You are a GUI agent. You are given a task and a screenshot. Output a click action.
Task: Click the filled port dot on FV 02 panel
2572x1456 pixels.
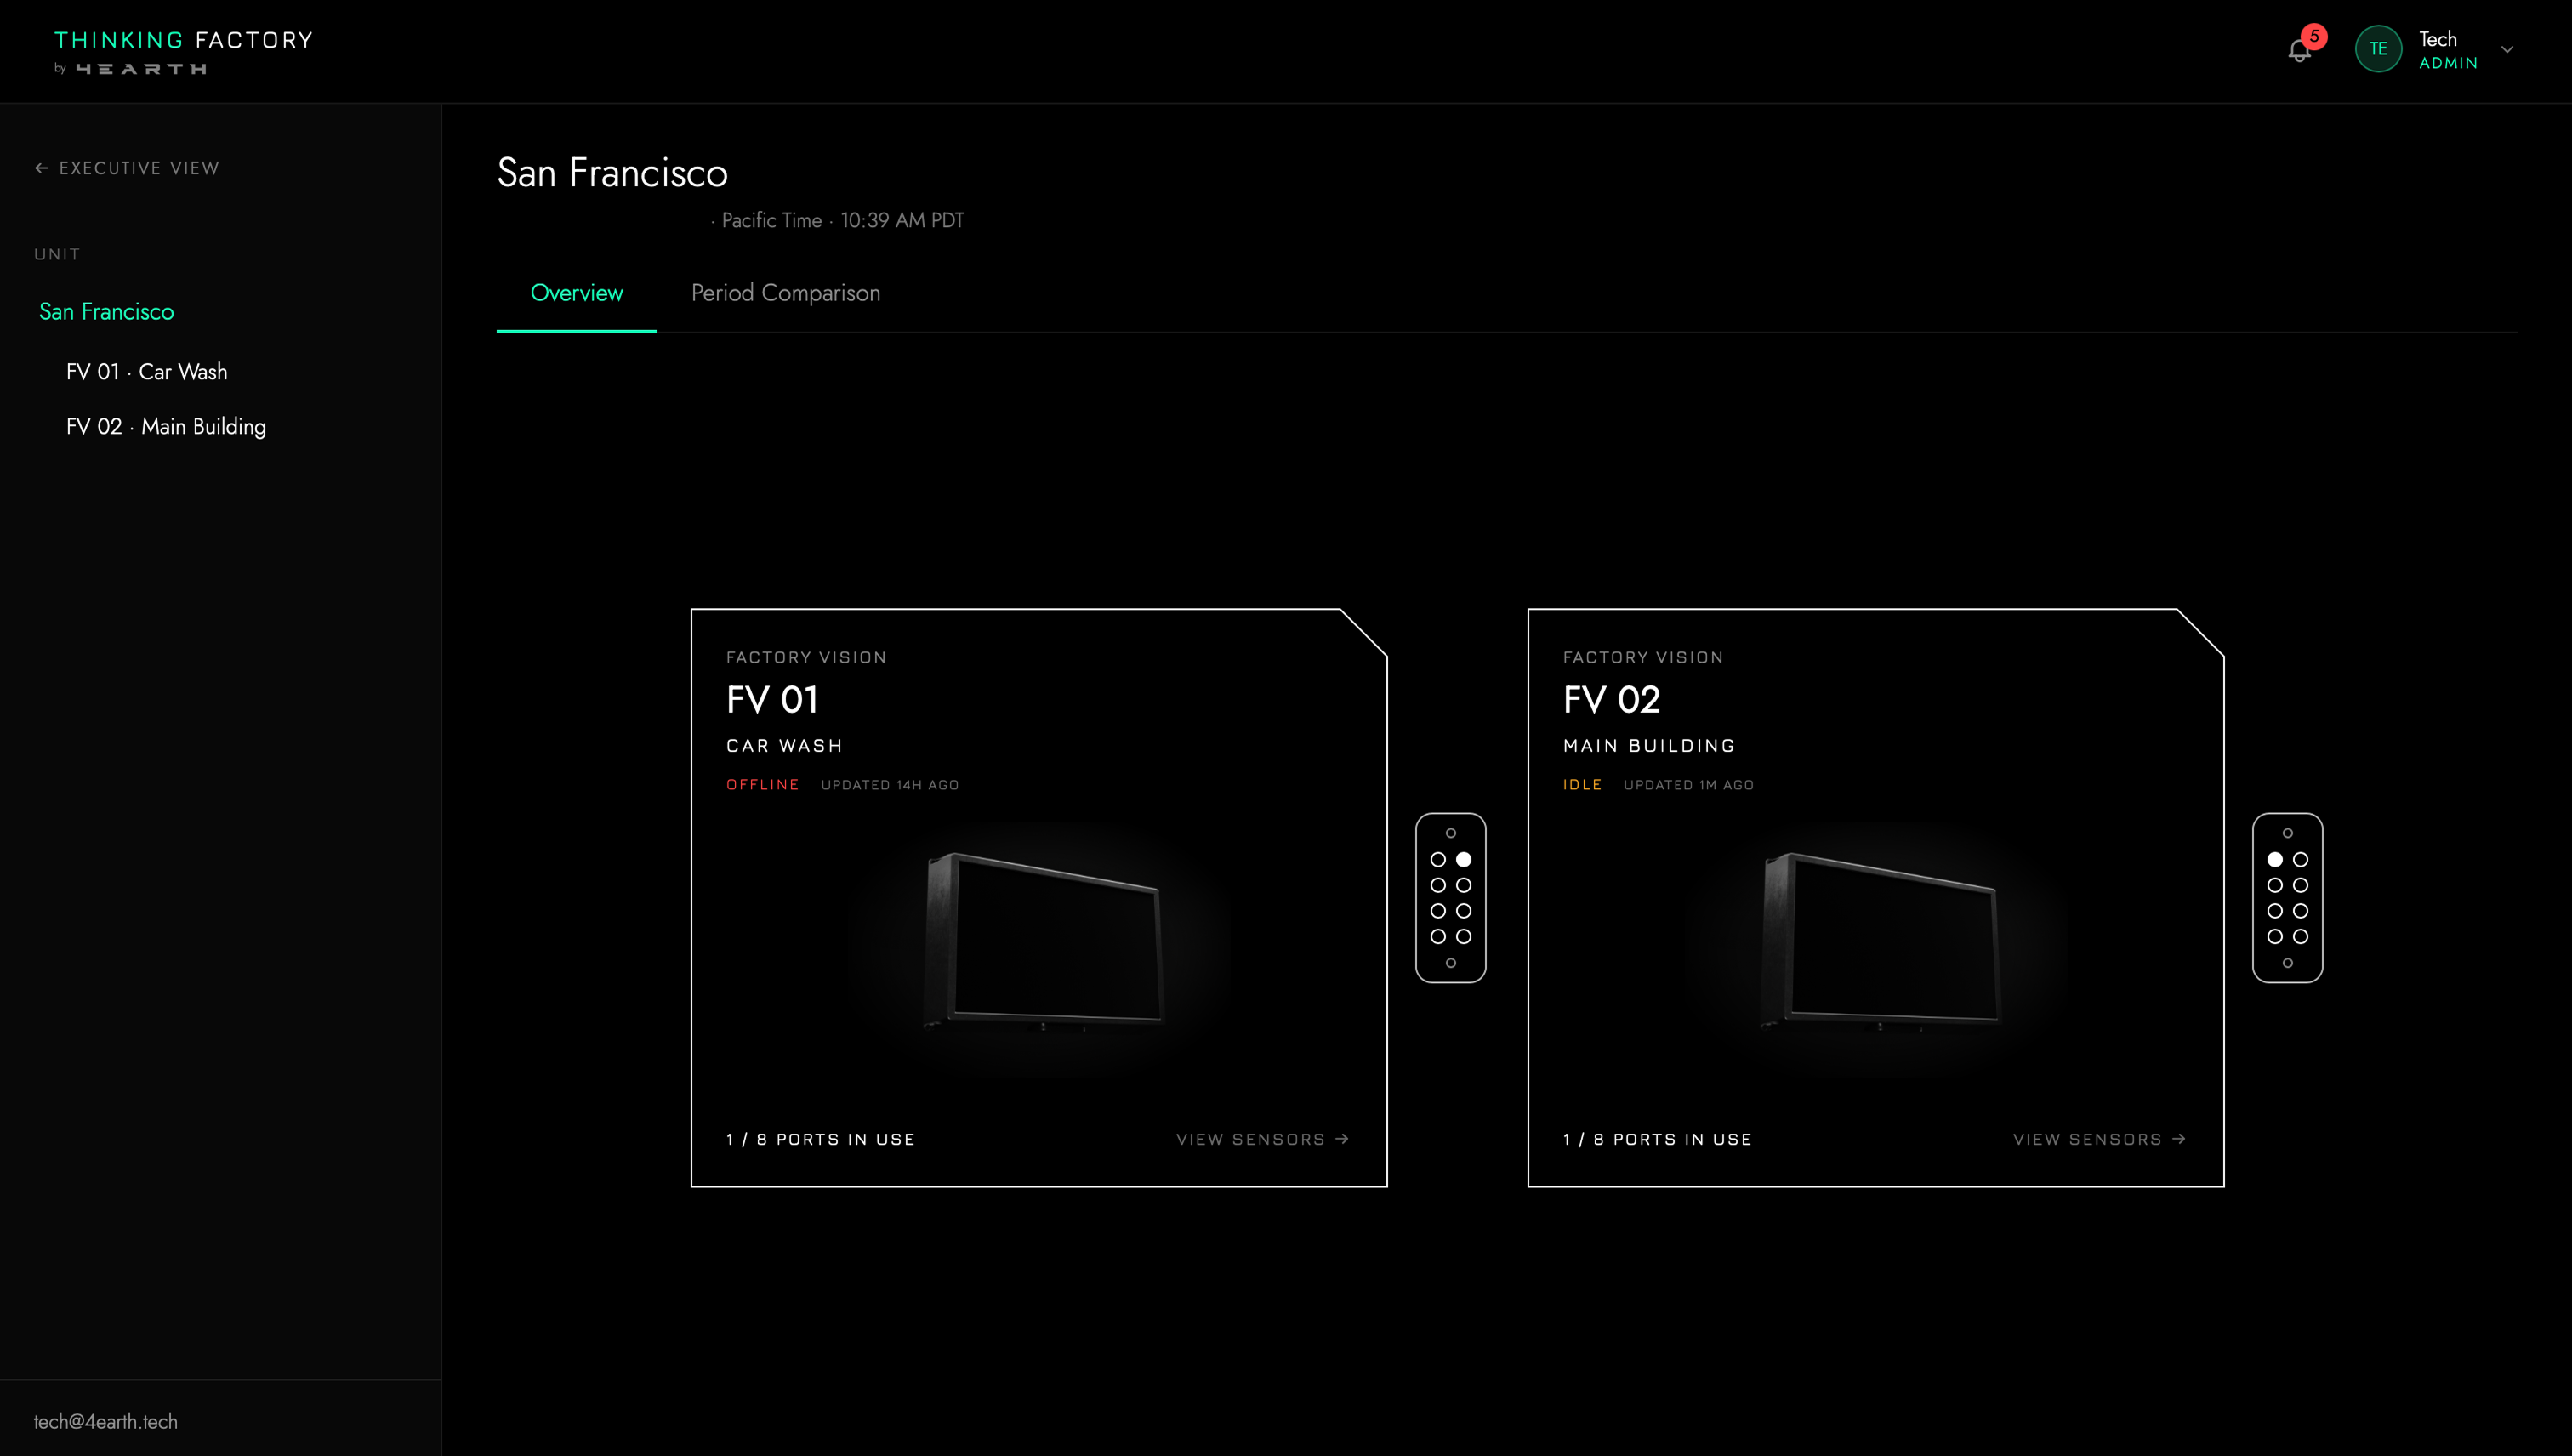(x=2274, y=859)
